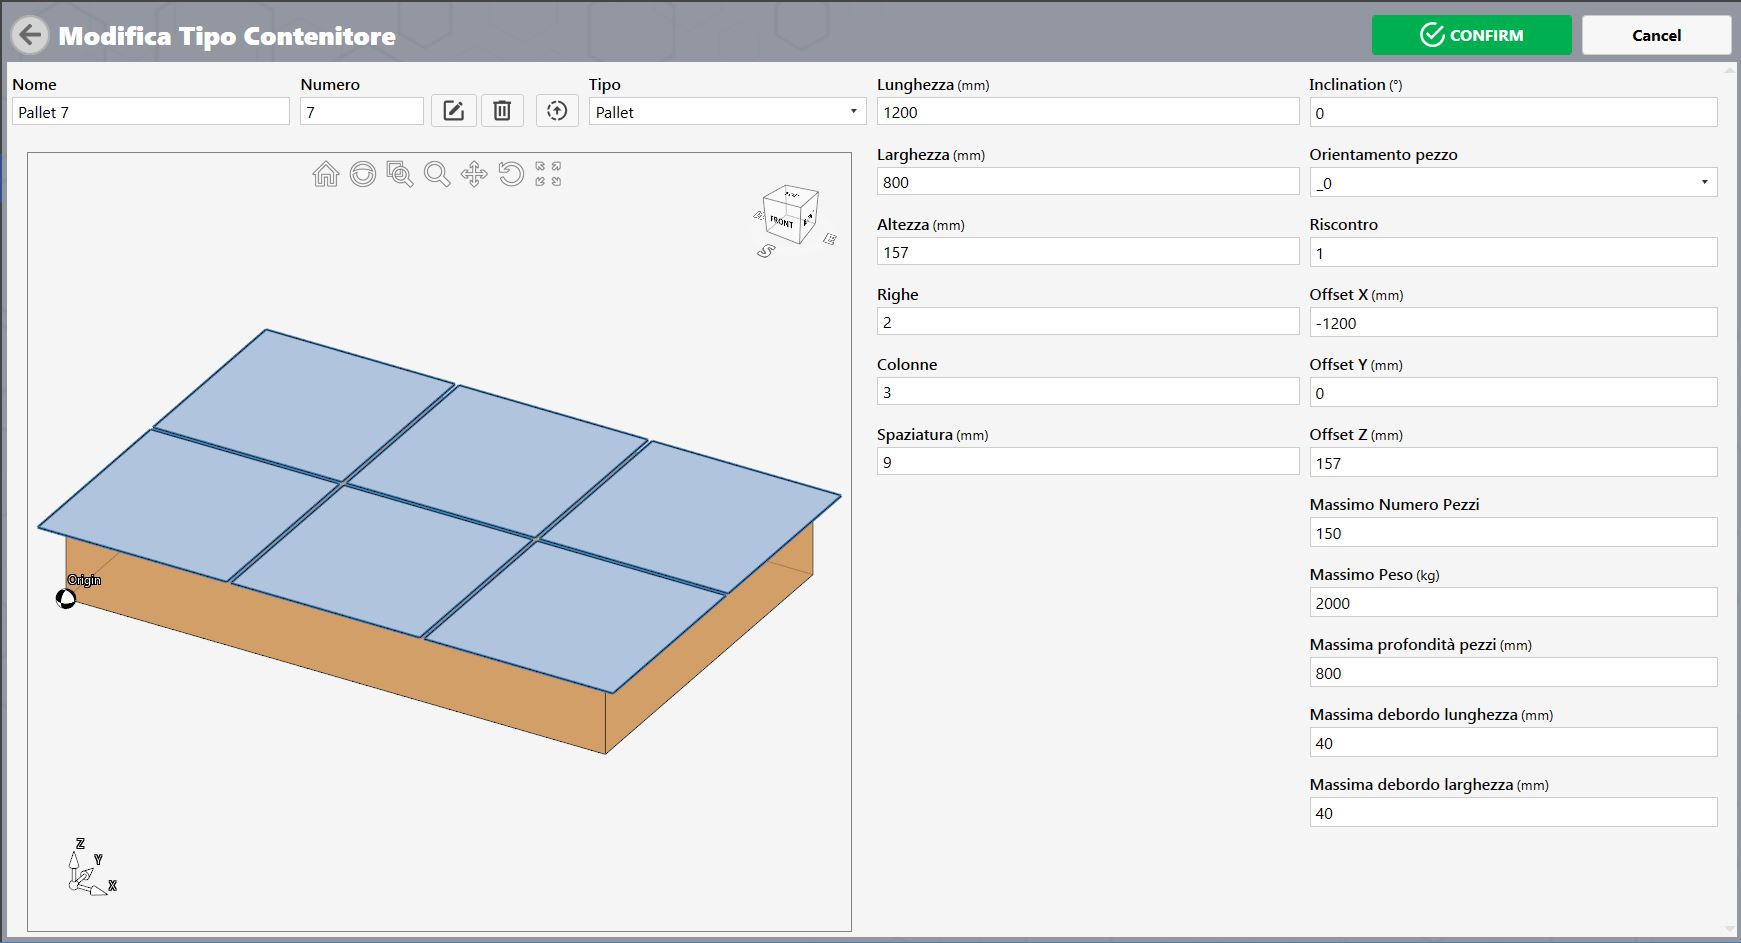The width and height of the screenshot is (1741, 943).
Task: Go back with the arrow beside Modifica Tipo Contenitore
Action: [x=31, y=35]
